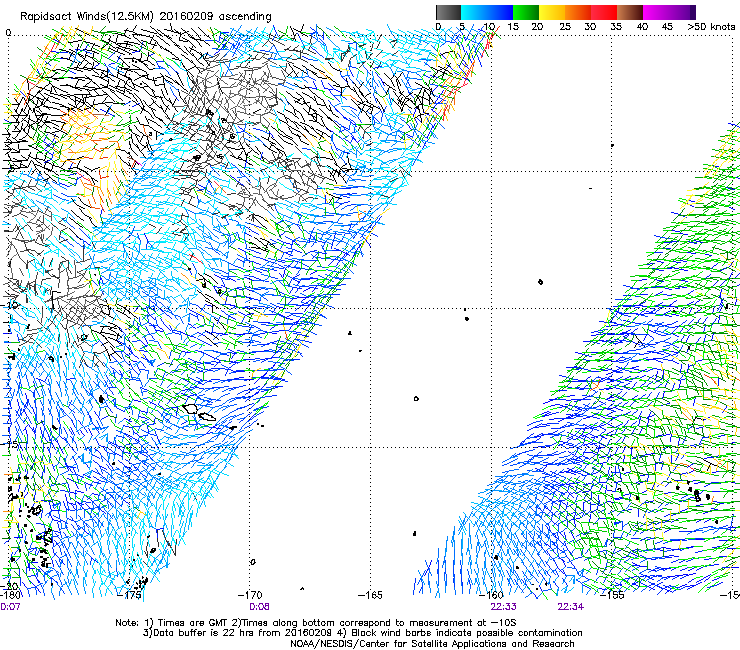
Task: Click the cyan 5-10 knots legend color
Action: (x=474, y=12)
